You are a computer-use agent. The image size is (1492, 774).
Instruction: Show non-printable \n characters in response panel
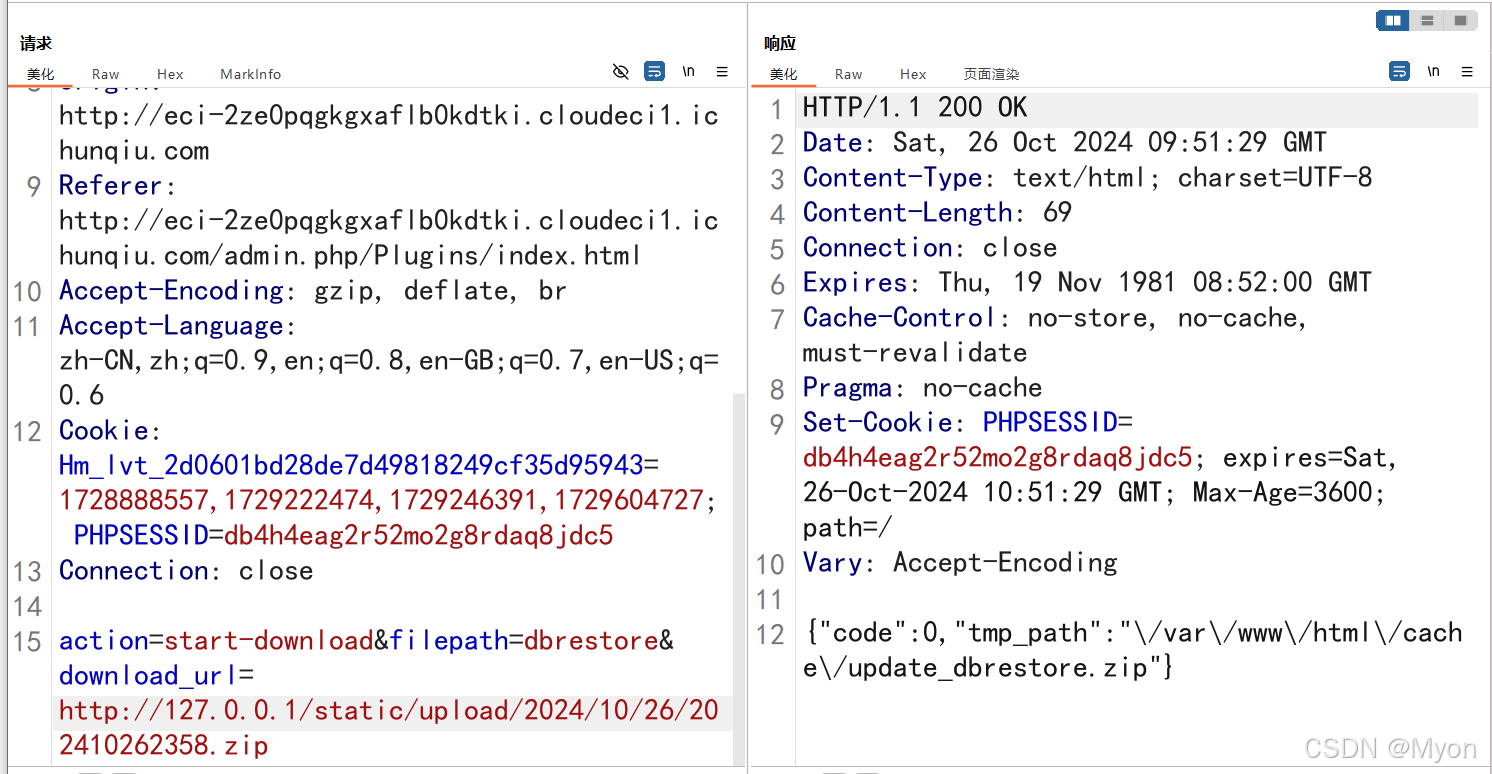1433,71
